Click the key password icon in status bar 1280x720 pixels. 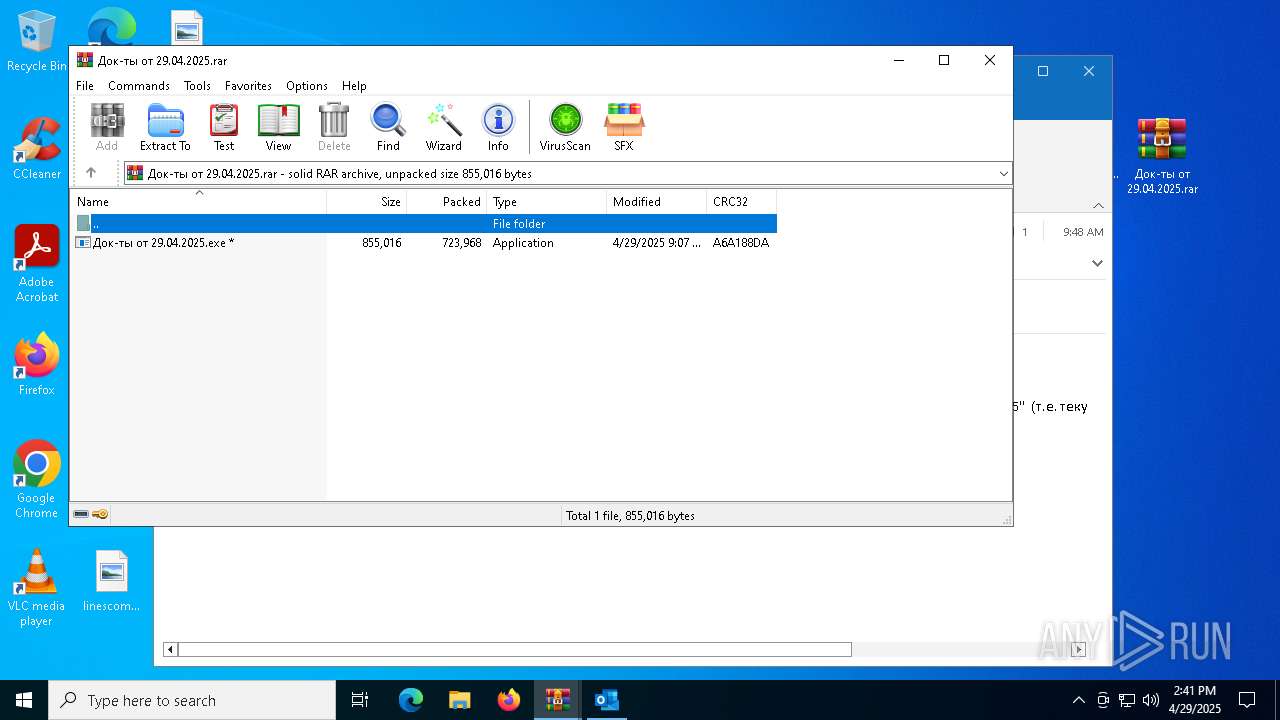click(x=100, y=514)
